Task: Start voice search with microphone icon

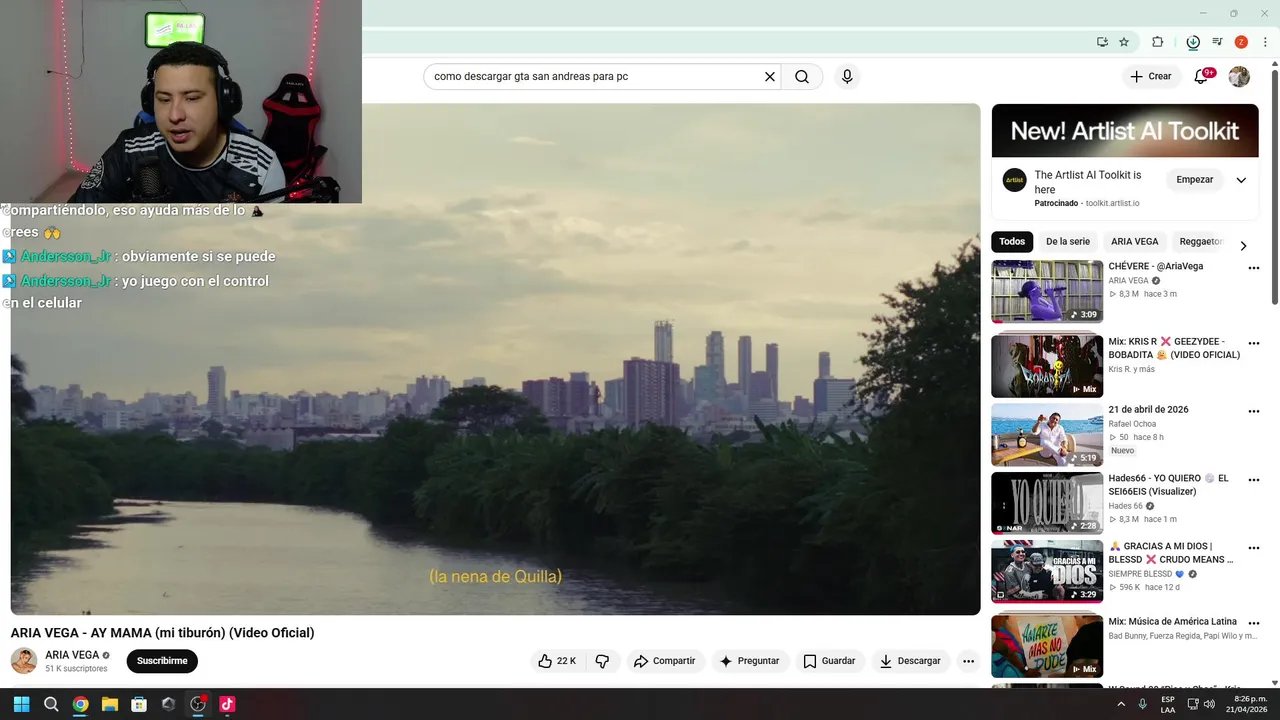Action: click(847, 76)
